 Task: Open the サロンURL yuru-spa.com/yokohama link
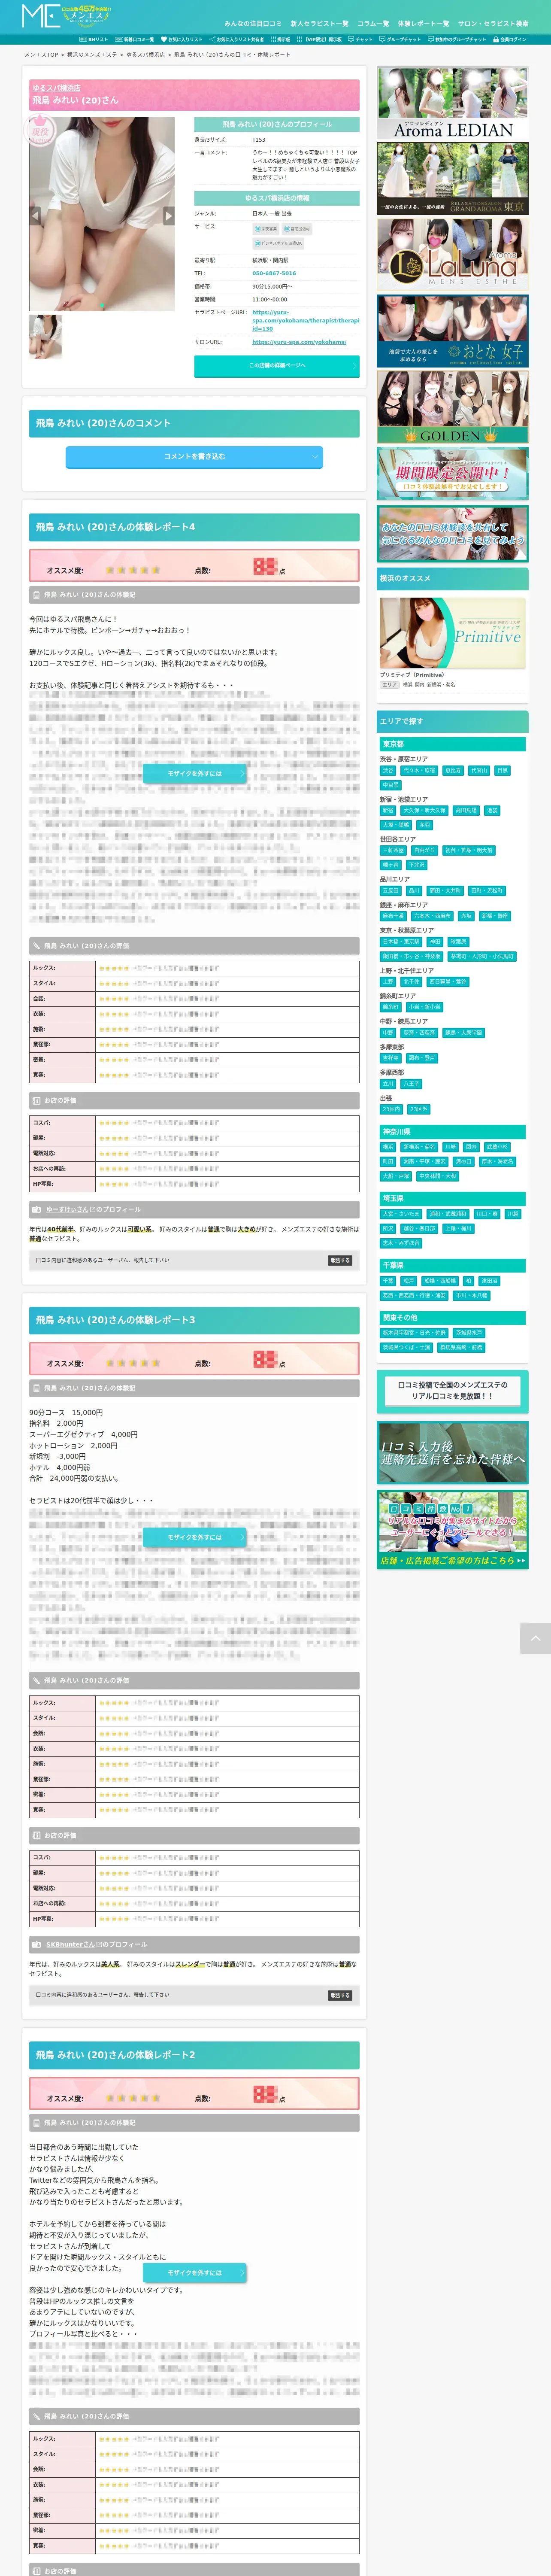[x=299, y=342]
